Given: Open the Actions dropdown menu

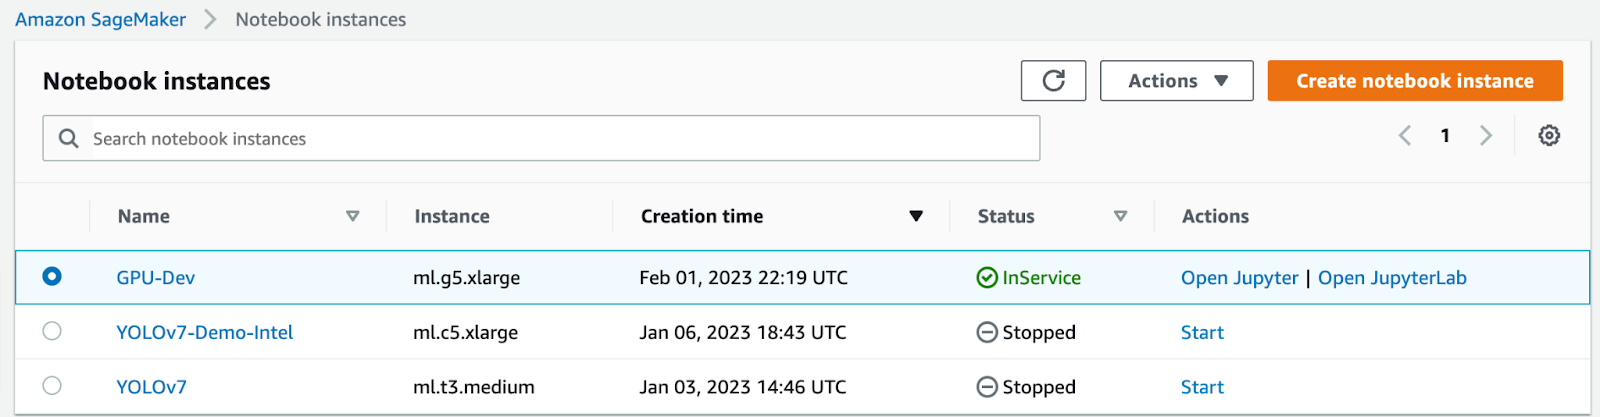Looking at the screenshot, I should coord(1176,81).
